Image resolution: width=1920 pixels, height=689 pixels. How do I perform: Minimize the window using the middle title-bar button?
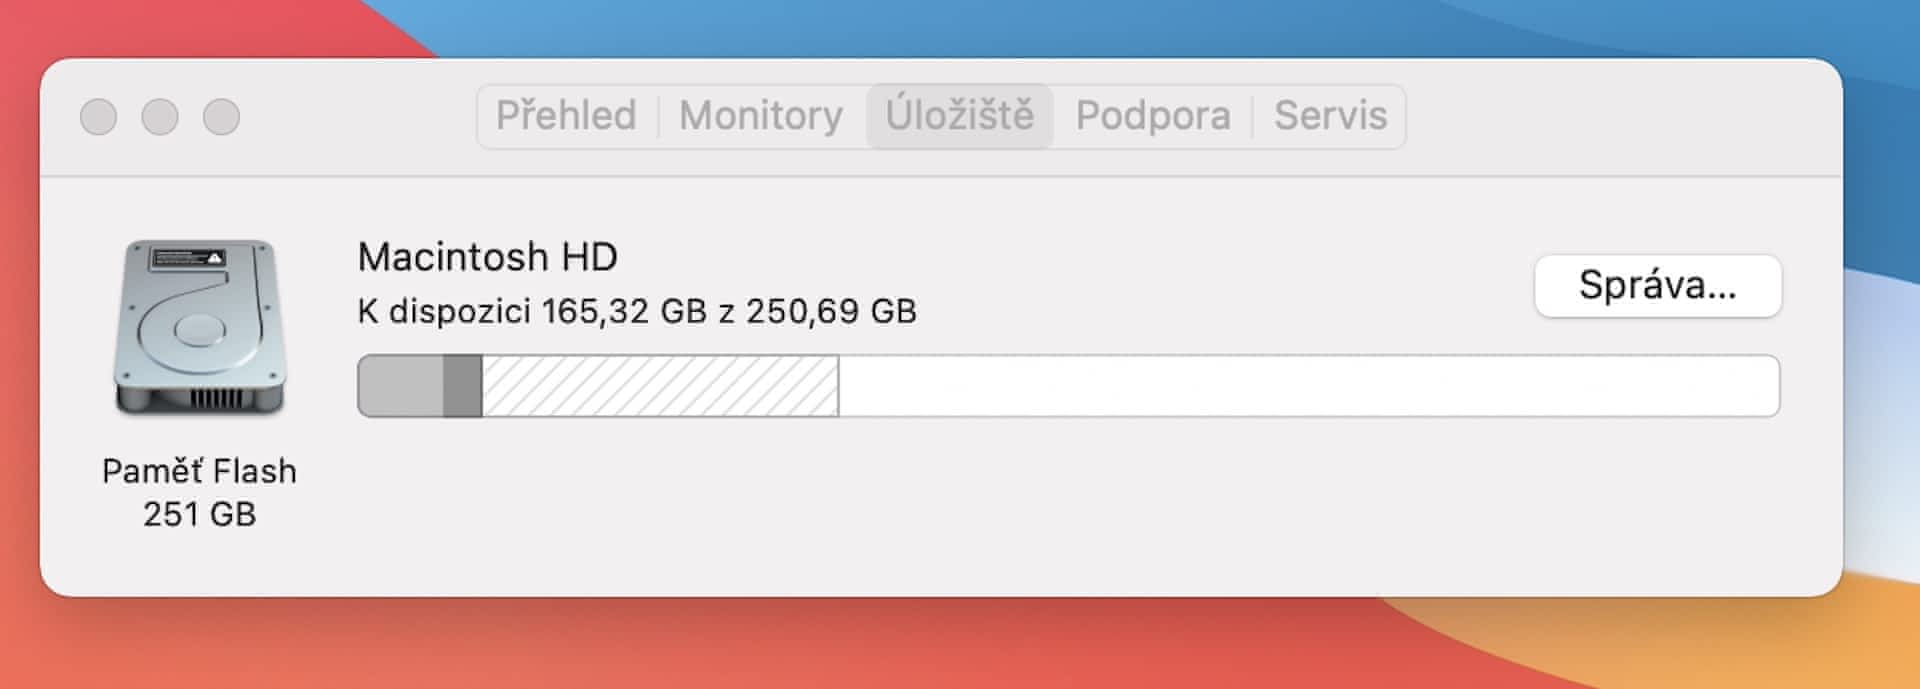pos(160,117)
